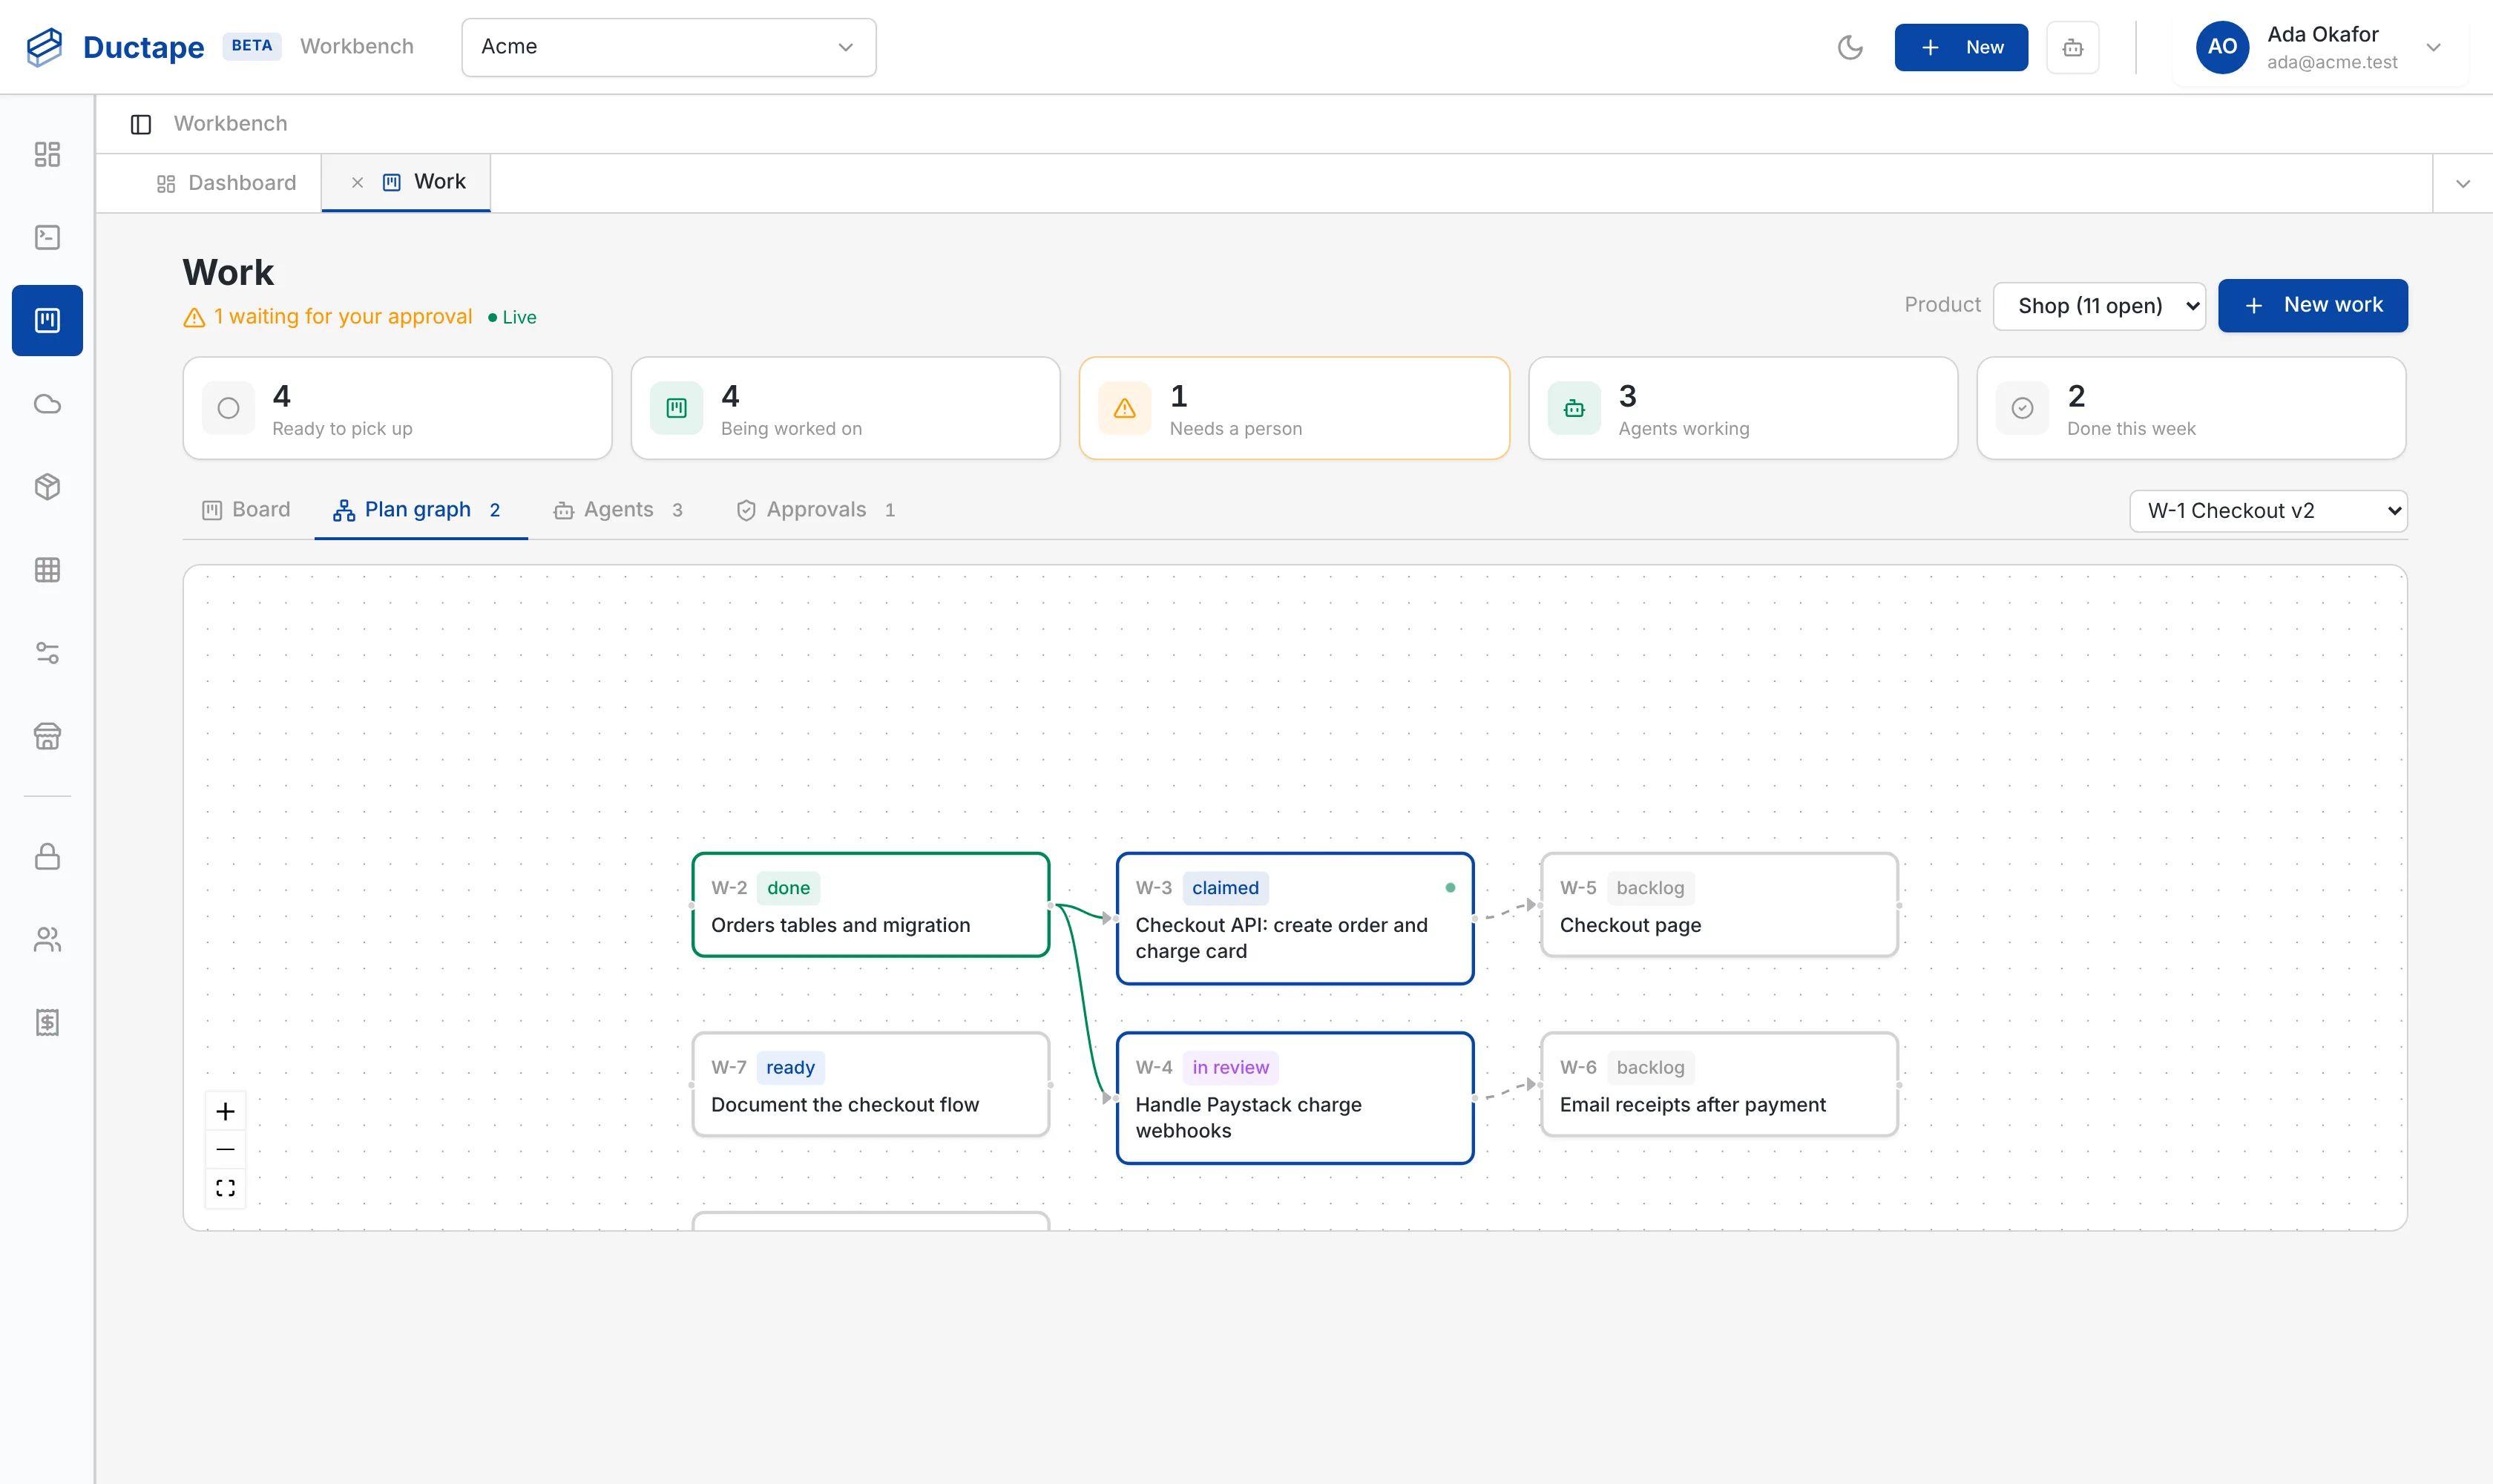
Task: Select W-2 Orders tables and migration node
Action: (871, 905)
